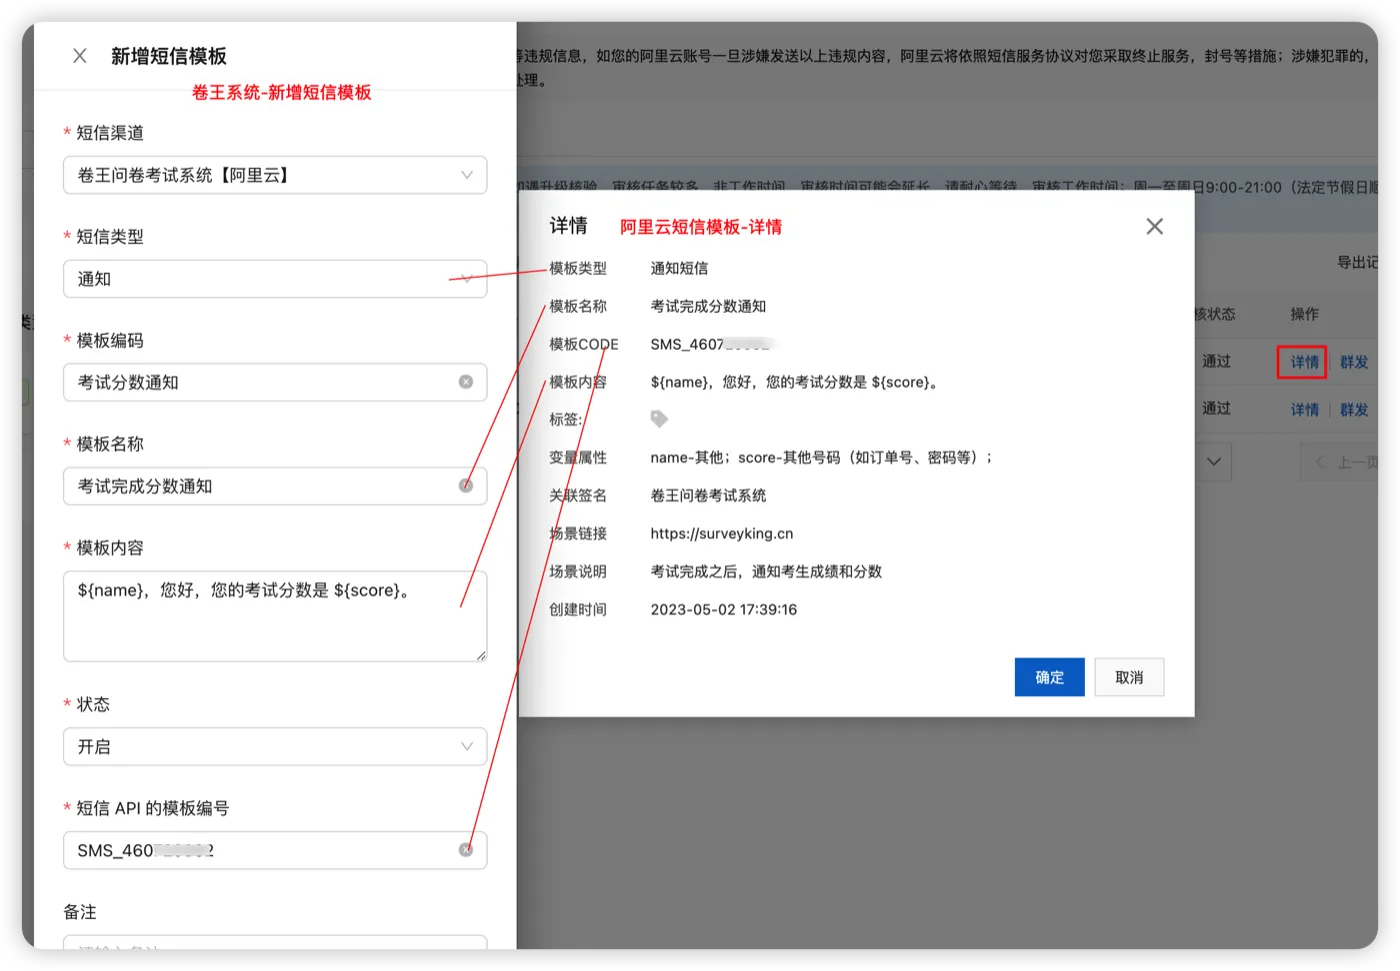Expand the 短信类型 dropdown showing 通知
Screen dimensions: 1400x971
coord(275,279)
